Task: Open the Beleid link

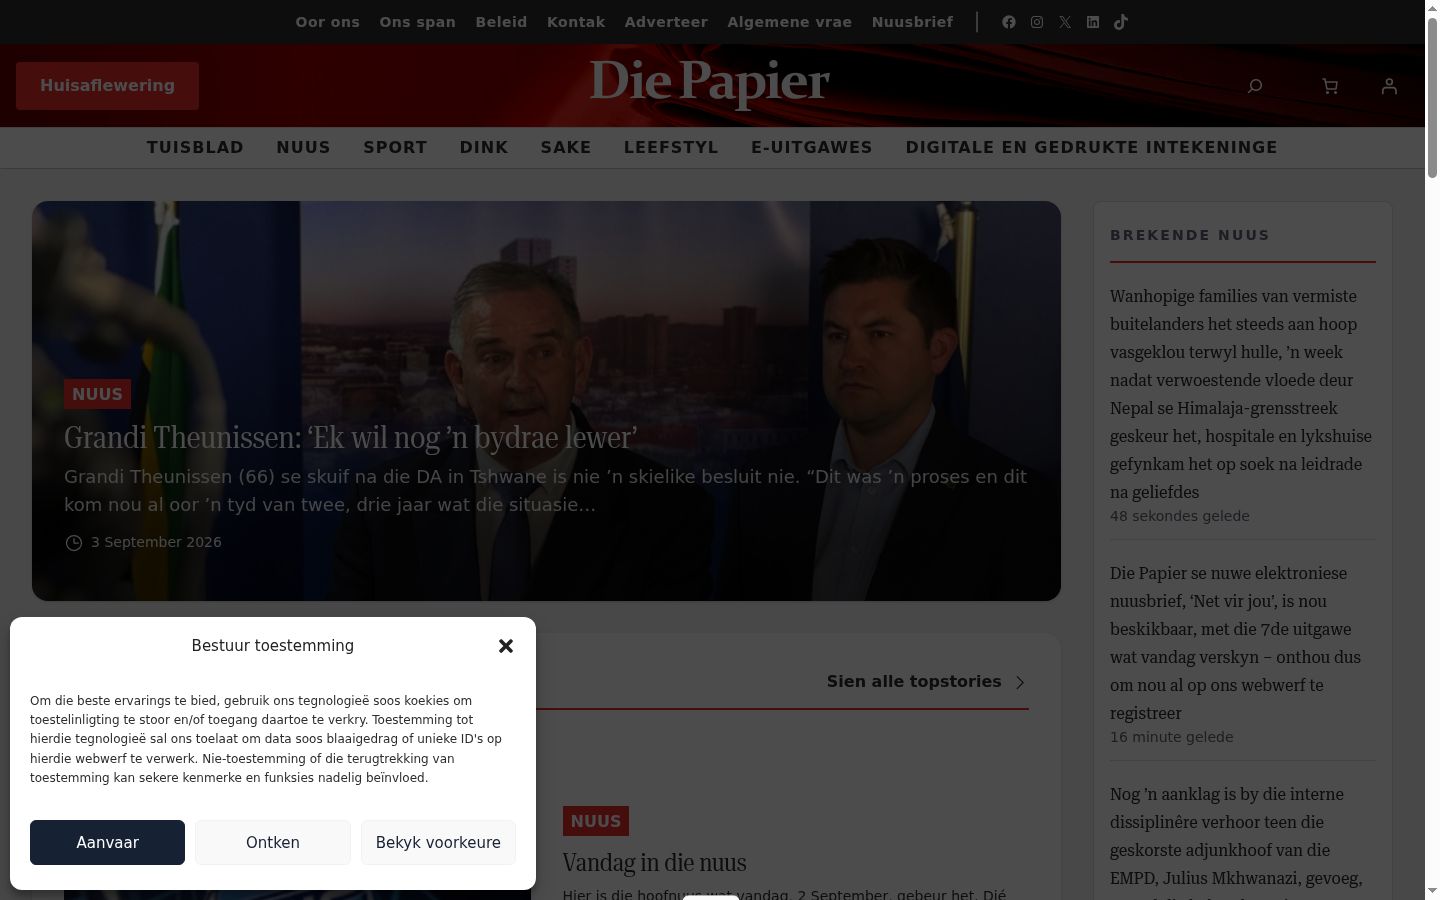Action: [501, 22]
